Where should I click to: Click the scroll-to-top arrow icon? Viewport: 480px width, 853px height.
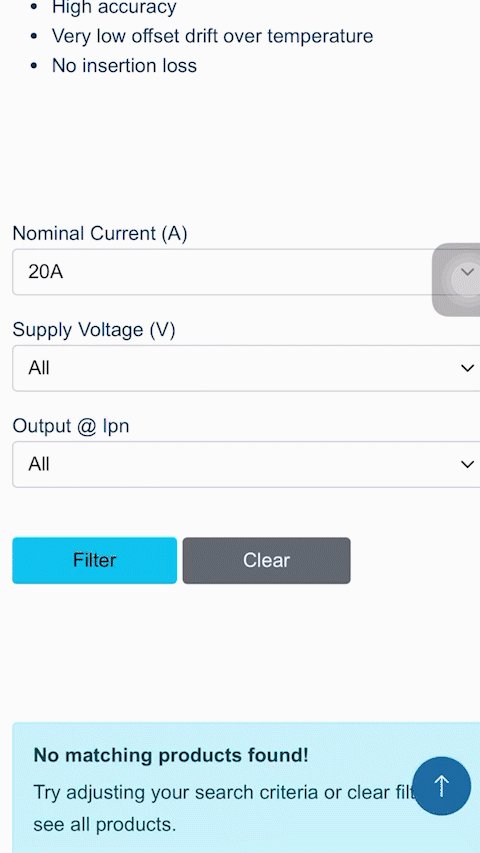tap(441, 786)
